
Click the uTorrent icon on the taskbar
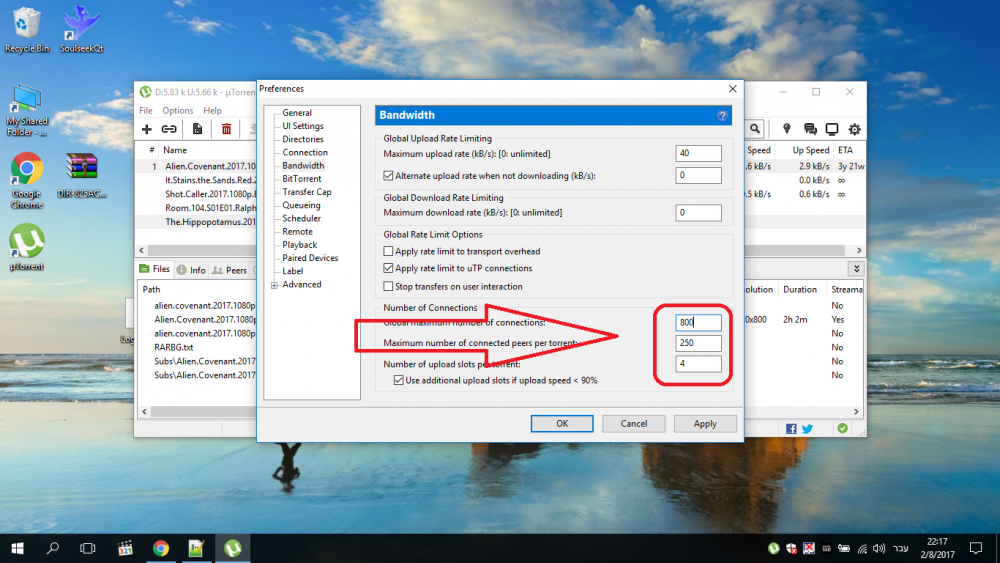coord(233,548)
